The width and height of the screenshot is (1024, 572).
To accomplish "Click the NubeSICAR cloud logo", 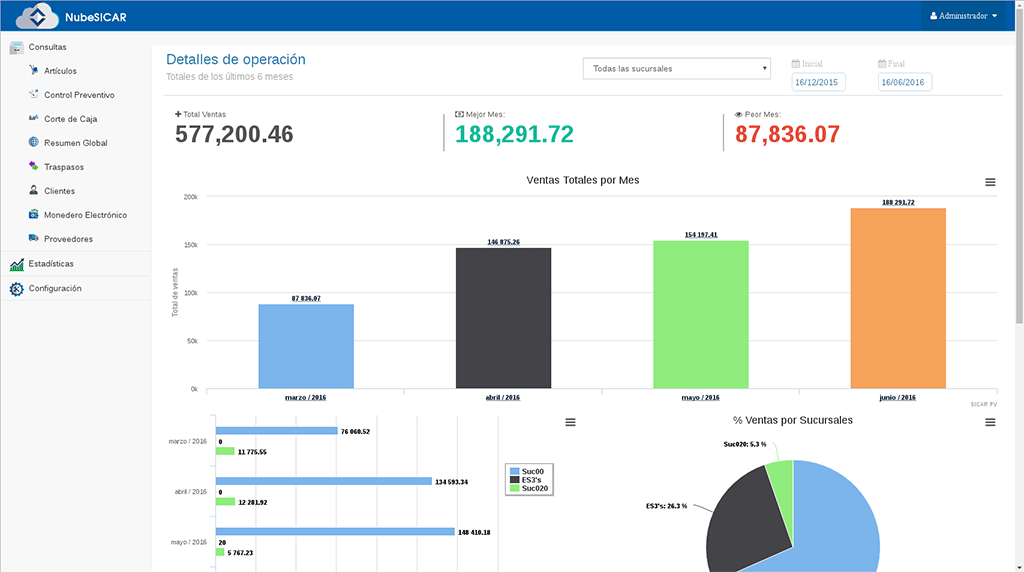I will (x=37, y=16).
